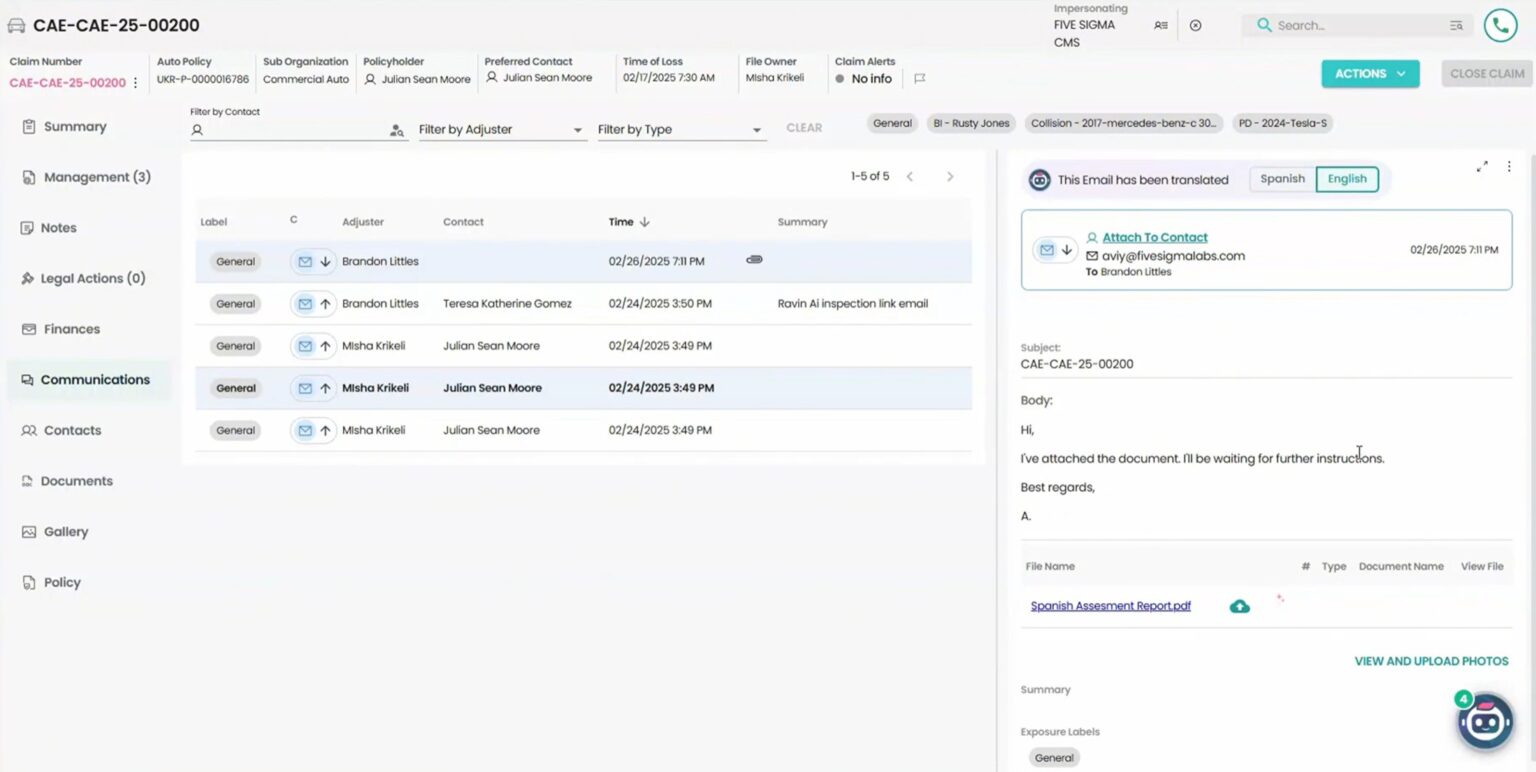The width and height of the screenshot is (1536, 772).
Task: Open the Communications tab
Action: coord(94,379)
